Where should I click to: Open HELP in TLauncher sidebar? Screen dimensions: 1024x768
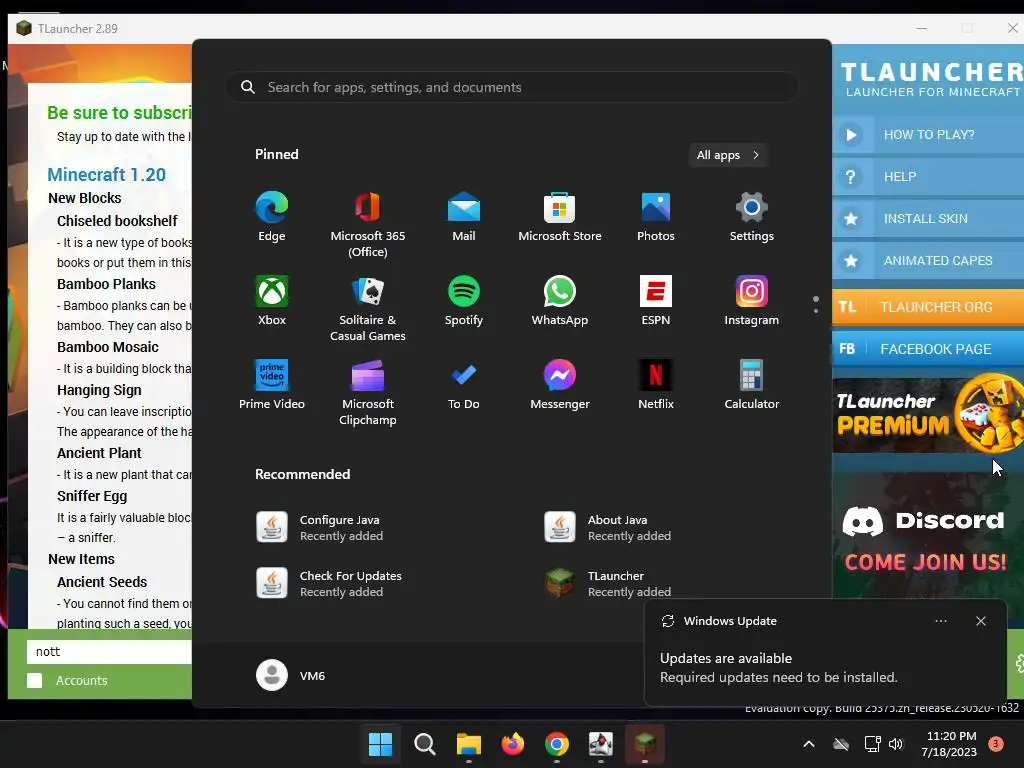pyautogui.click(x=927, y=176)
